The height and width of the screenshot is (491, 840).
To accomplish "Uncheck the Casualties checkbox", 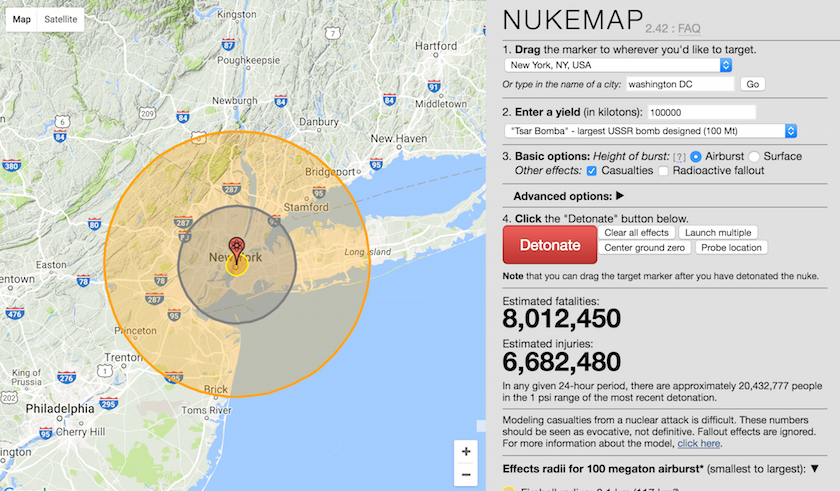I will coord(592,171).
